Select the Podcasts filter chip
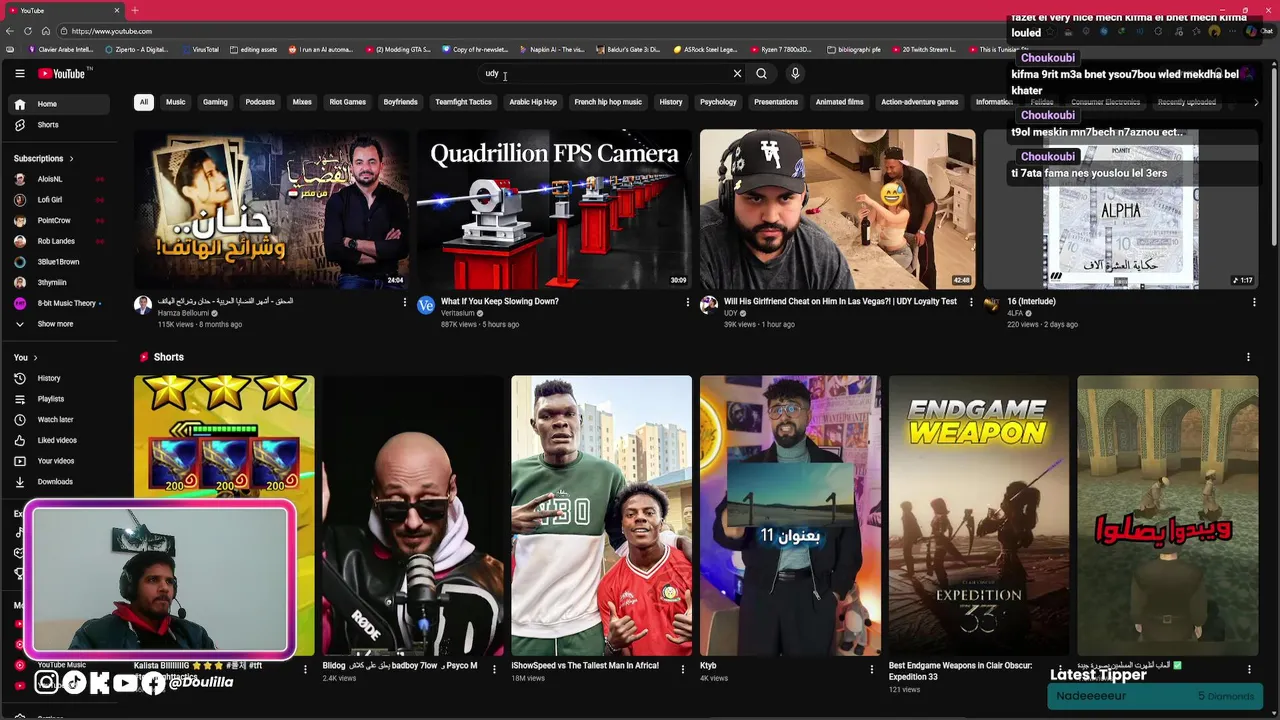 260,102
